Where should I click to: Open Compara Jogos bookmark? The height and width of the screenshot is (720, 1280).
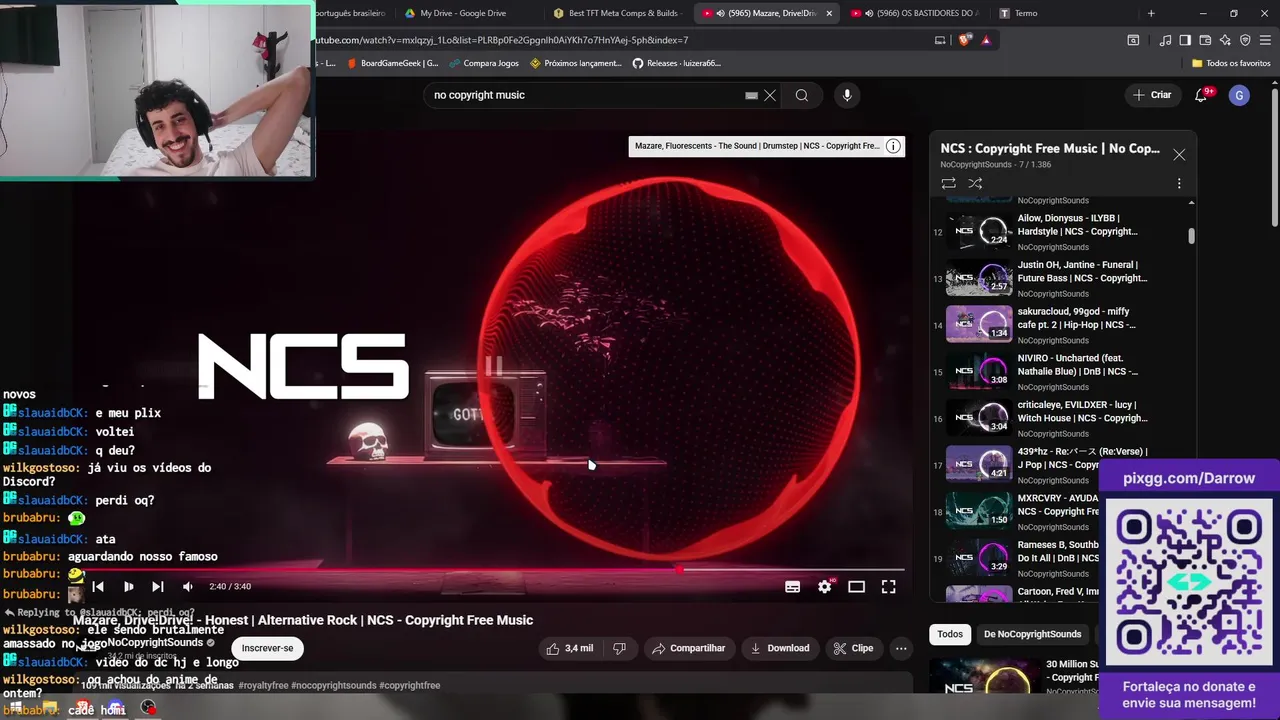point(484,63)
